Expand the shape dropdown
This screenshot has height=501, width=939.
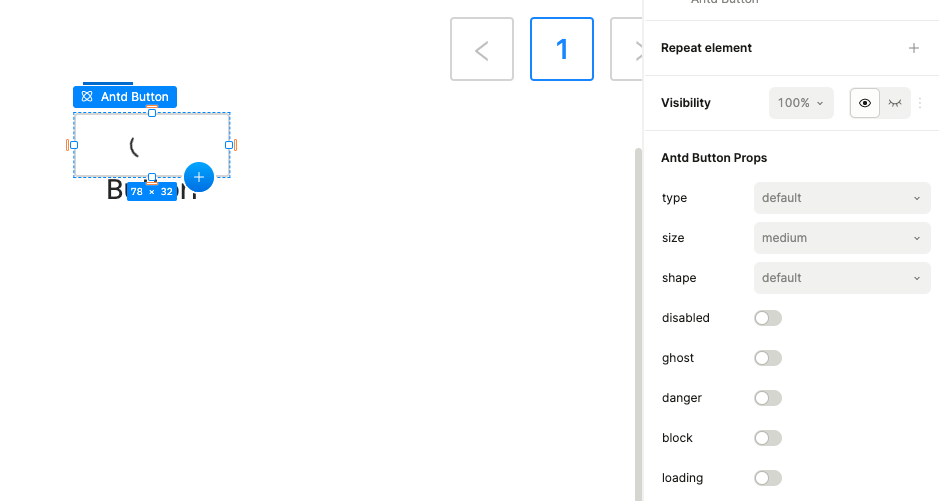[842, 278]
